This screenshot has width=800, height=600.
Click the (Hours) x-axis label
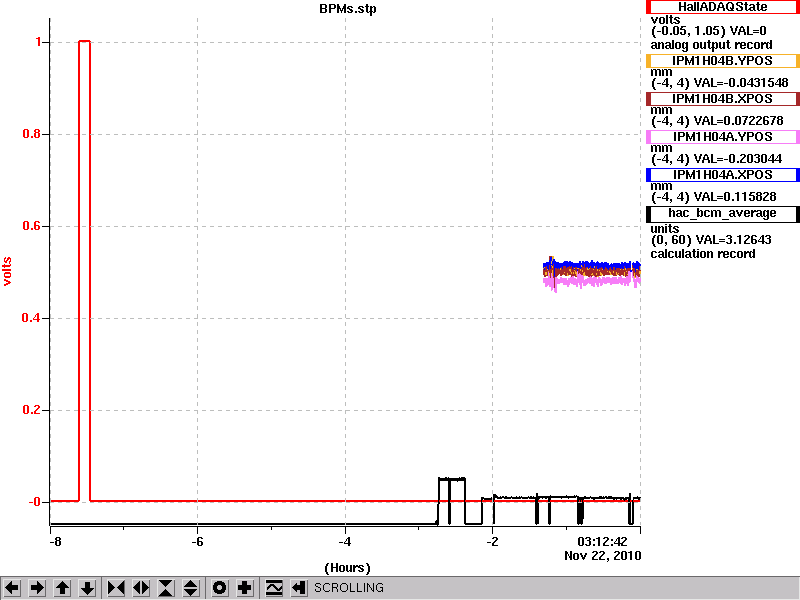(347, 568)
